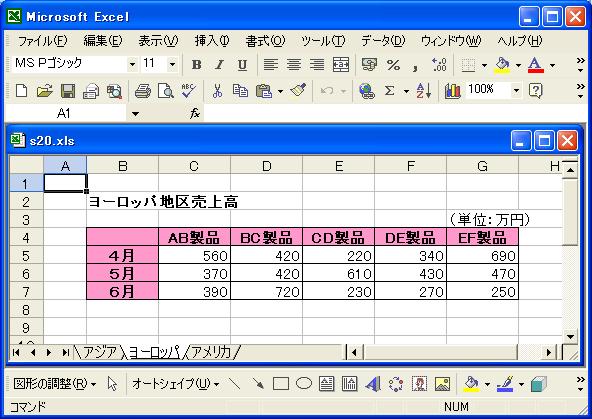Click the Print icon in toolbar
Image resolution: width=592 pixels, height=419 pixels.
[x=143, y=91]
